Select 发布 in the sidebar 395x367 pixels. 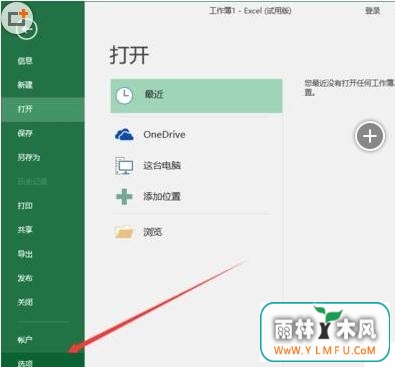pyautogui.click(x=25, y=278)
